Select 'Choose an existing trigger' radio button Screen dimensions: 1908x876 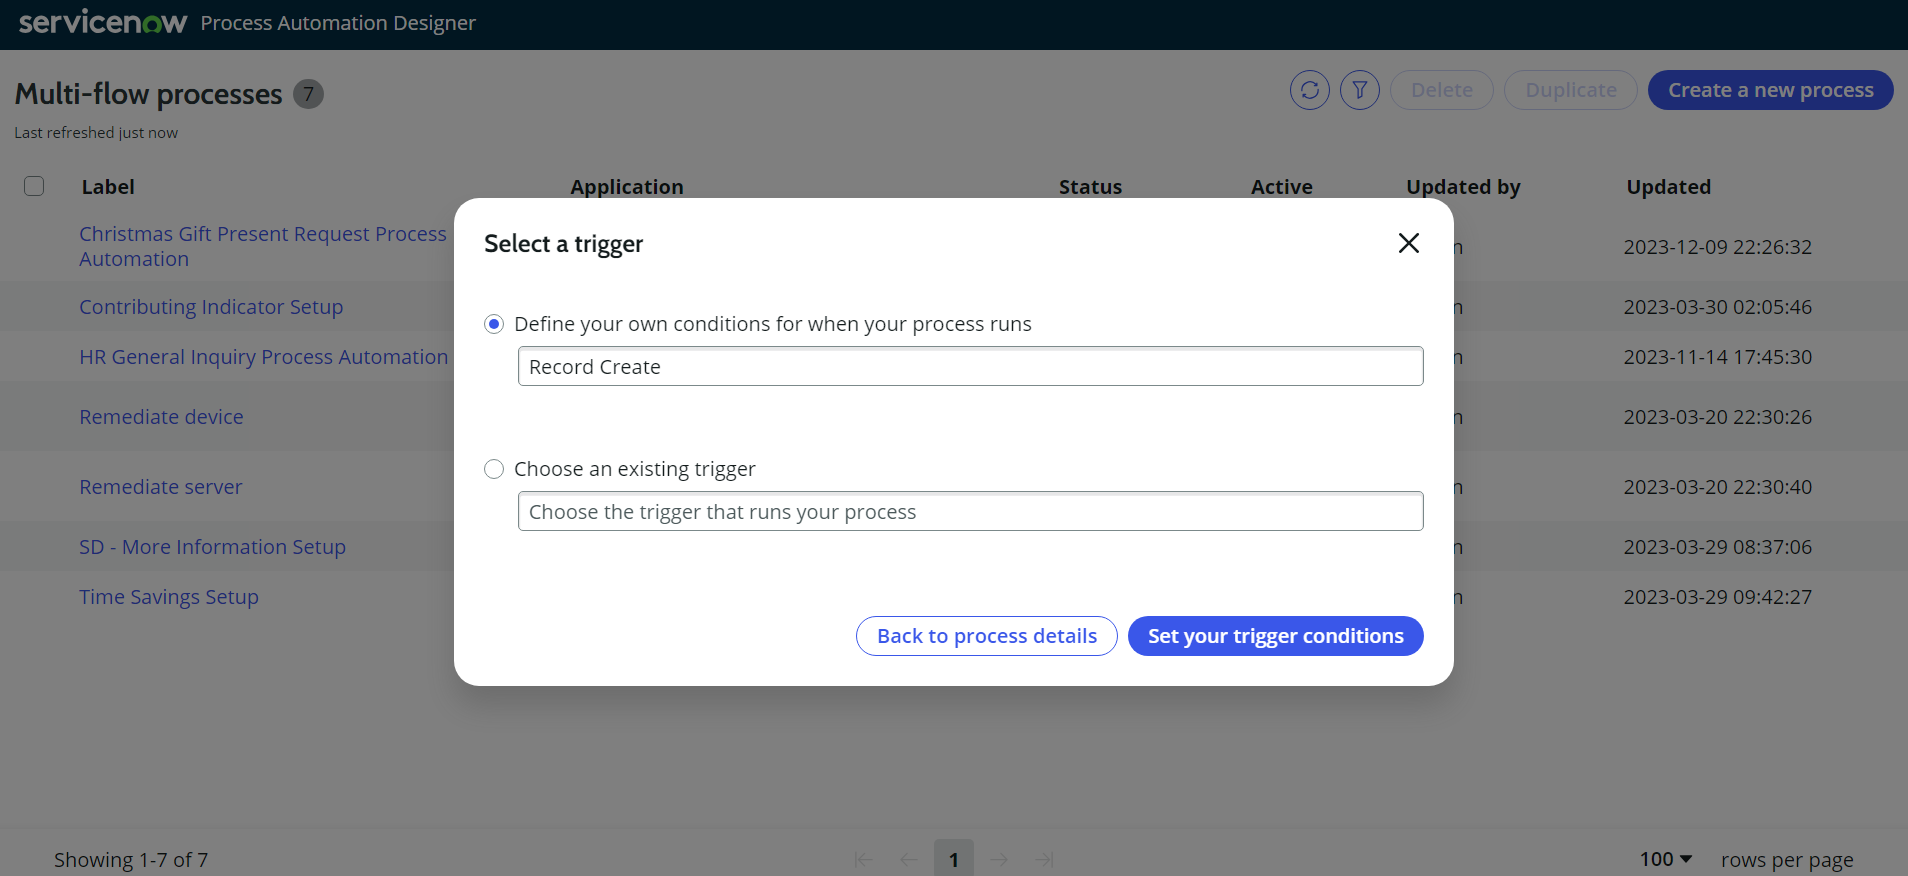point(494,469)
